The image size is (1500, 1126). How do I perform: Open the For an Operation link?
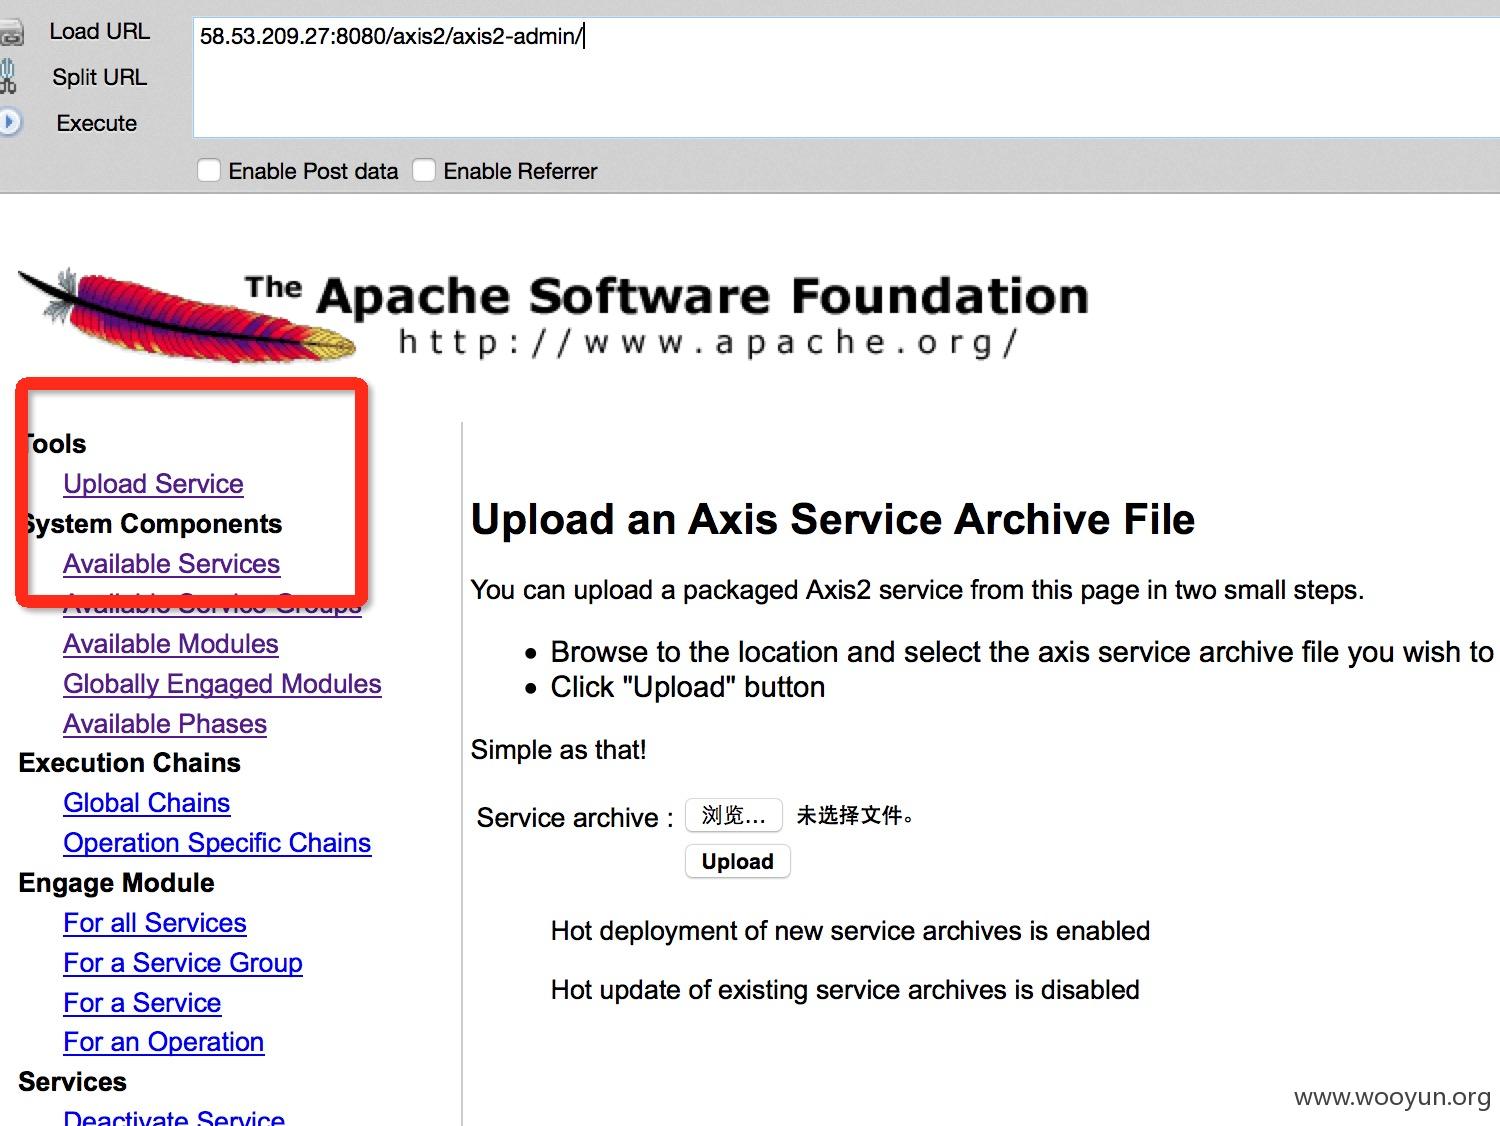coord(163,1042)
